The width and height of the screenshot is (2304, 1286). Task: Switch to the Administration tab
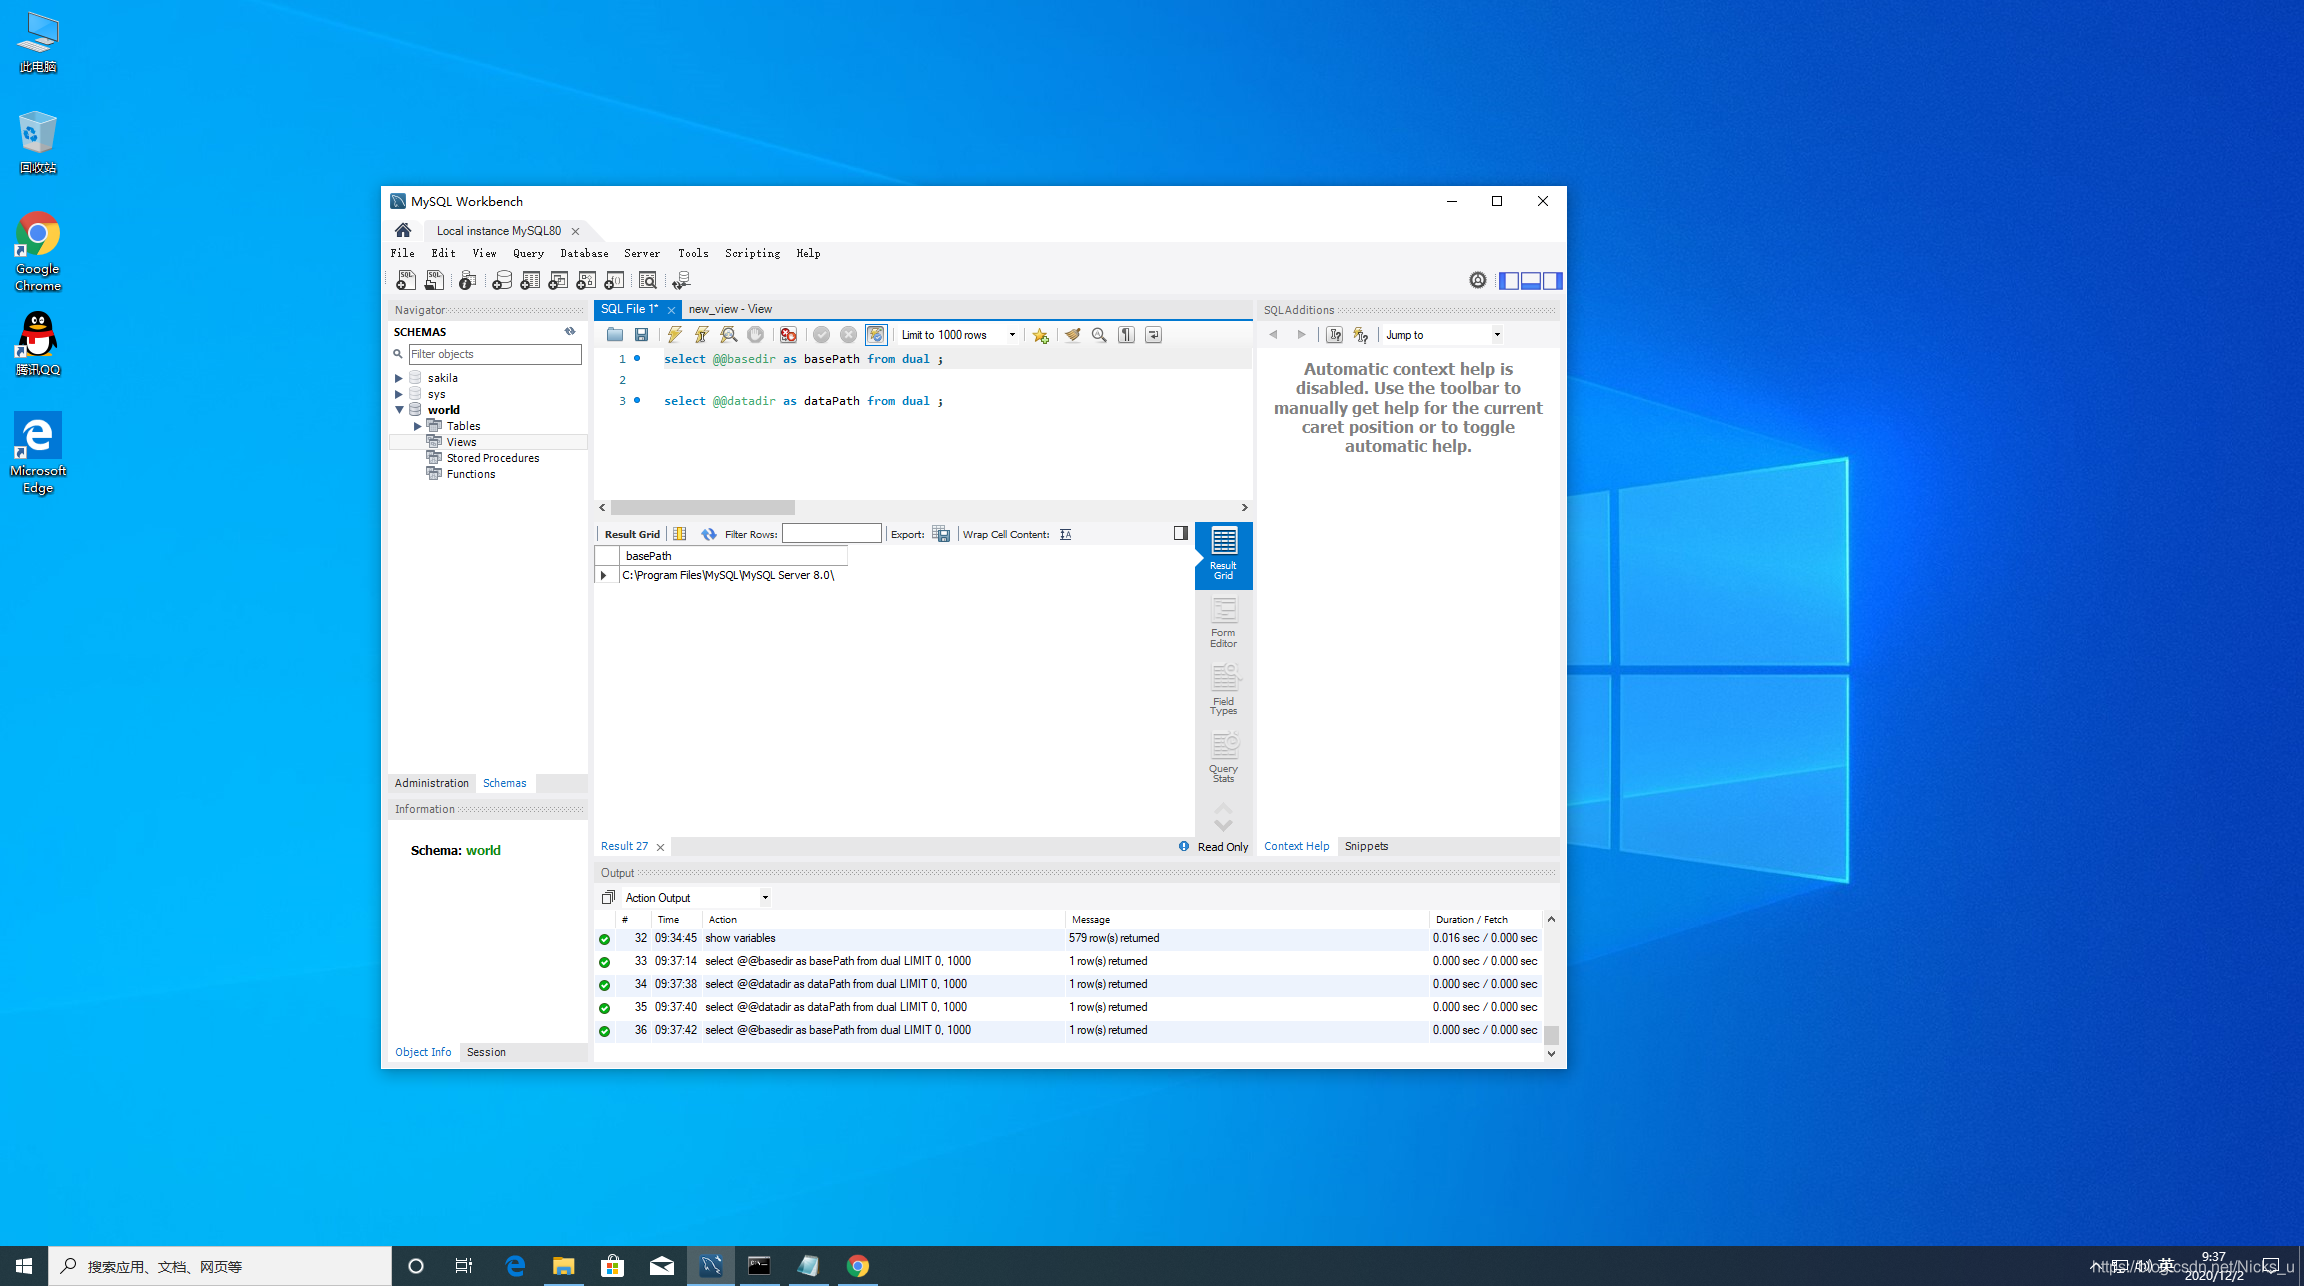click(431, 783)
